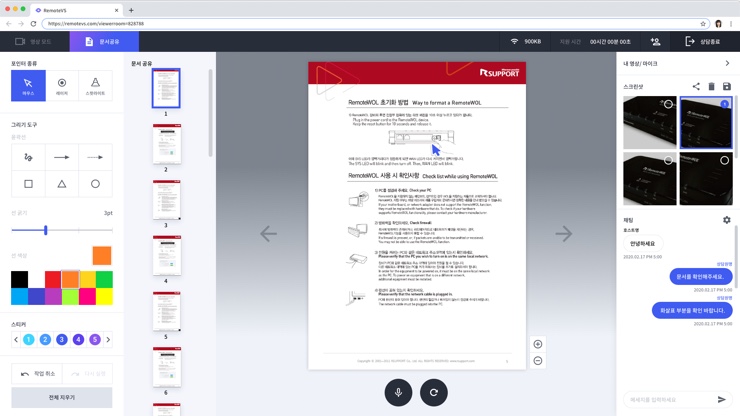Place sticker number 1
This screenshot has height=416, width=740.
click(29, 340)
